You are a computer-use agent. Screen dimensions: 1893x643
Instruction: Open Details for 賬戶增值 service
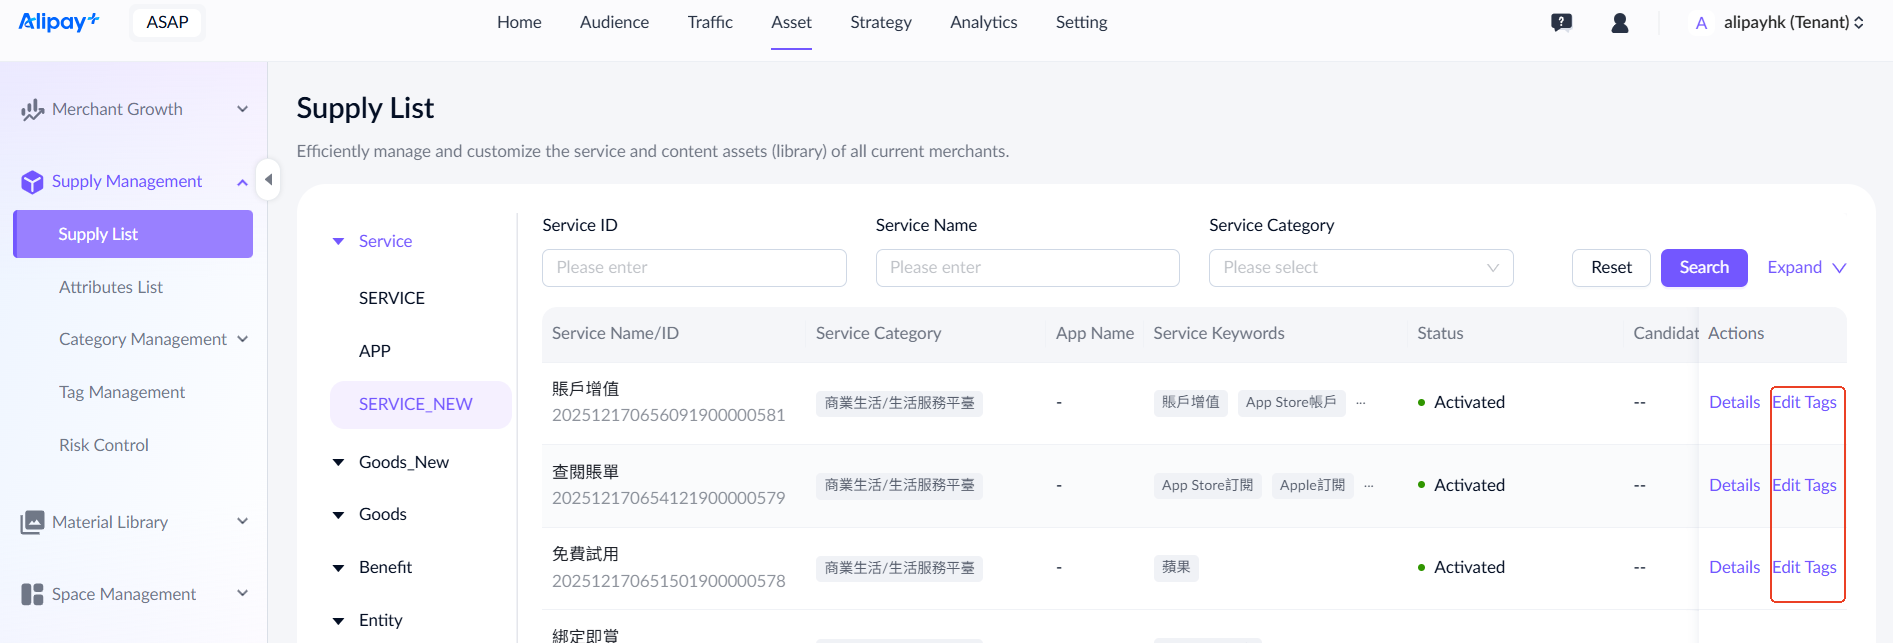click(1734, 402)
